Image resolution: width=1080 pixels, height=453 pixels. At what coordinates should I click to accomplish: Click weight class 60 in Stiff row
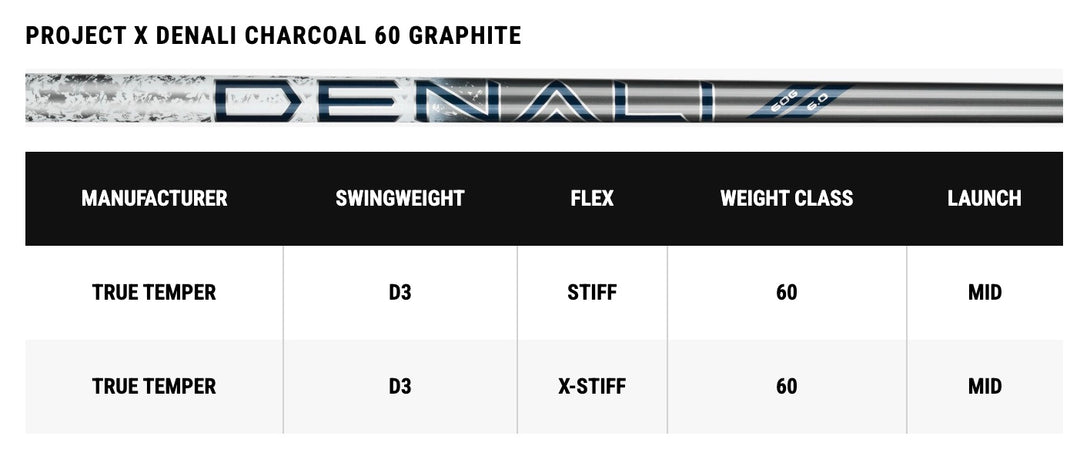pos(787,292)
